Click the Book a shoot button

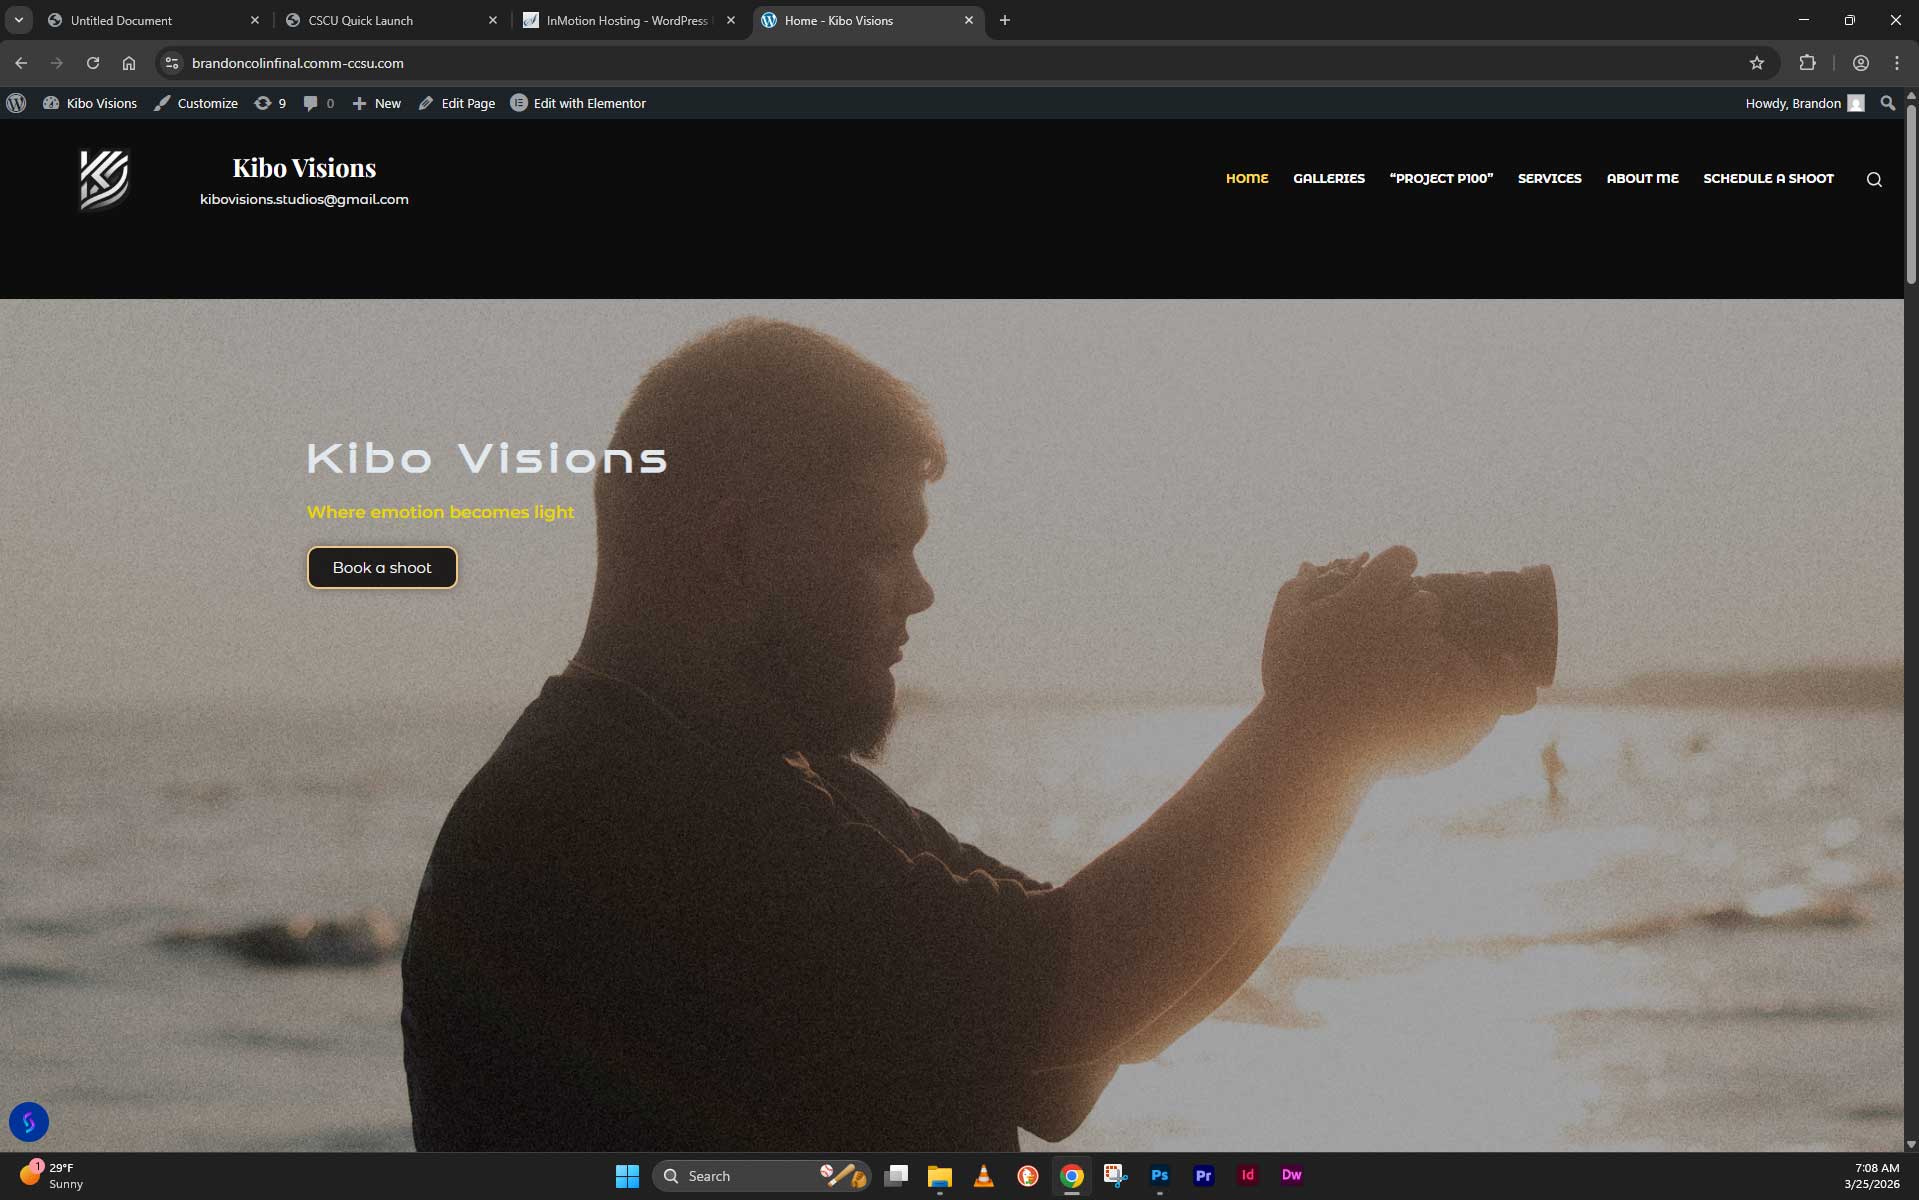[381, 567]
